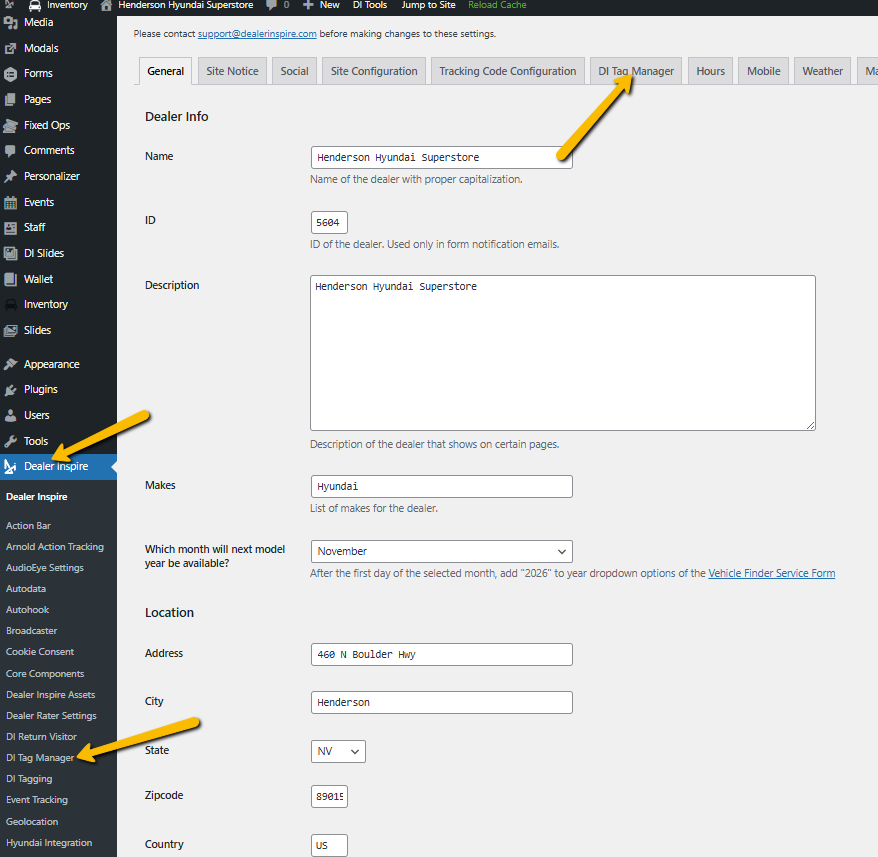Click the Country input field
878x857 pixels.
[329, 845]
